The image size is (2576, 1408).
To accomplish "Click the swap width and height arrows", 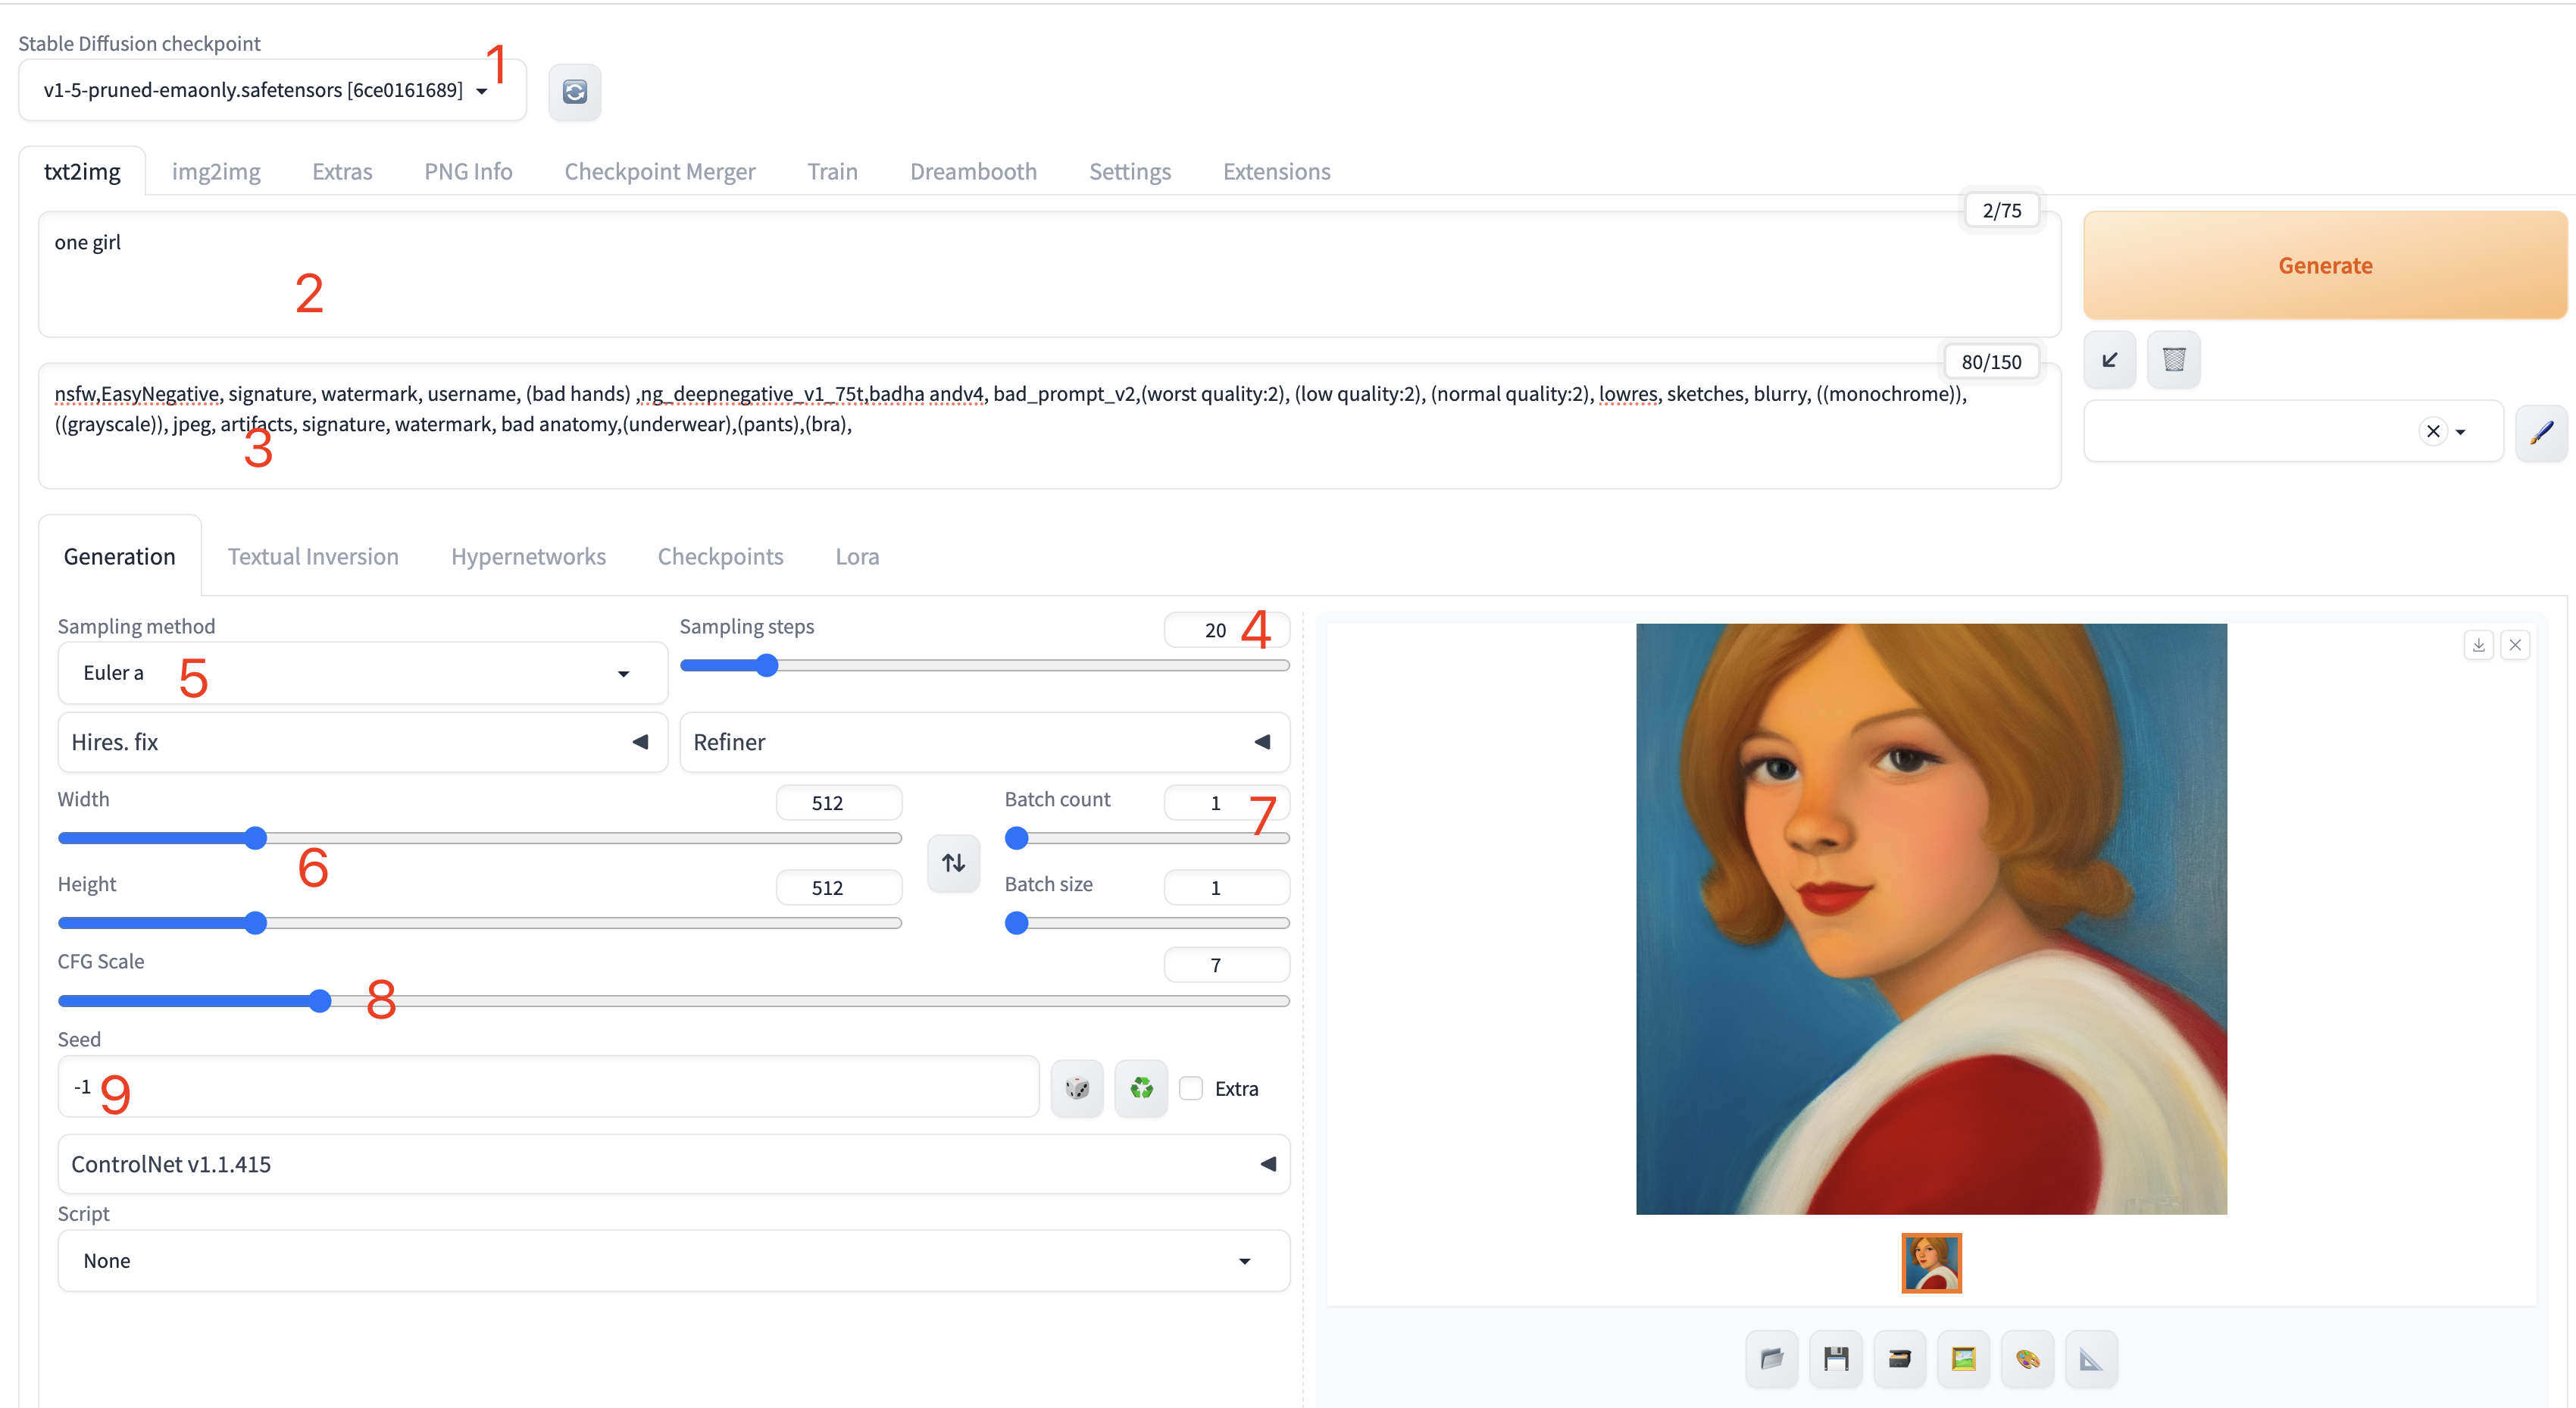I will click(953, 863).
